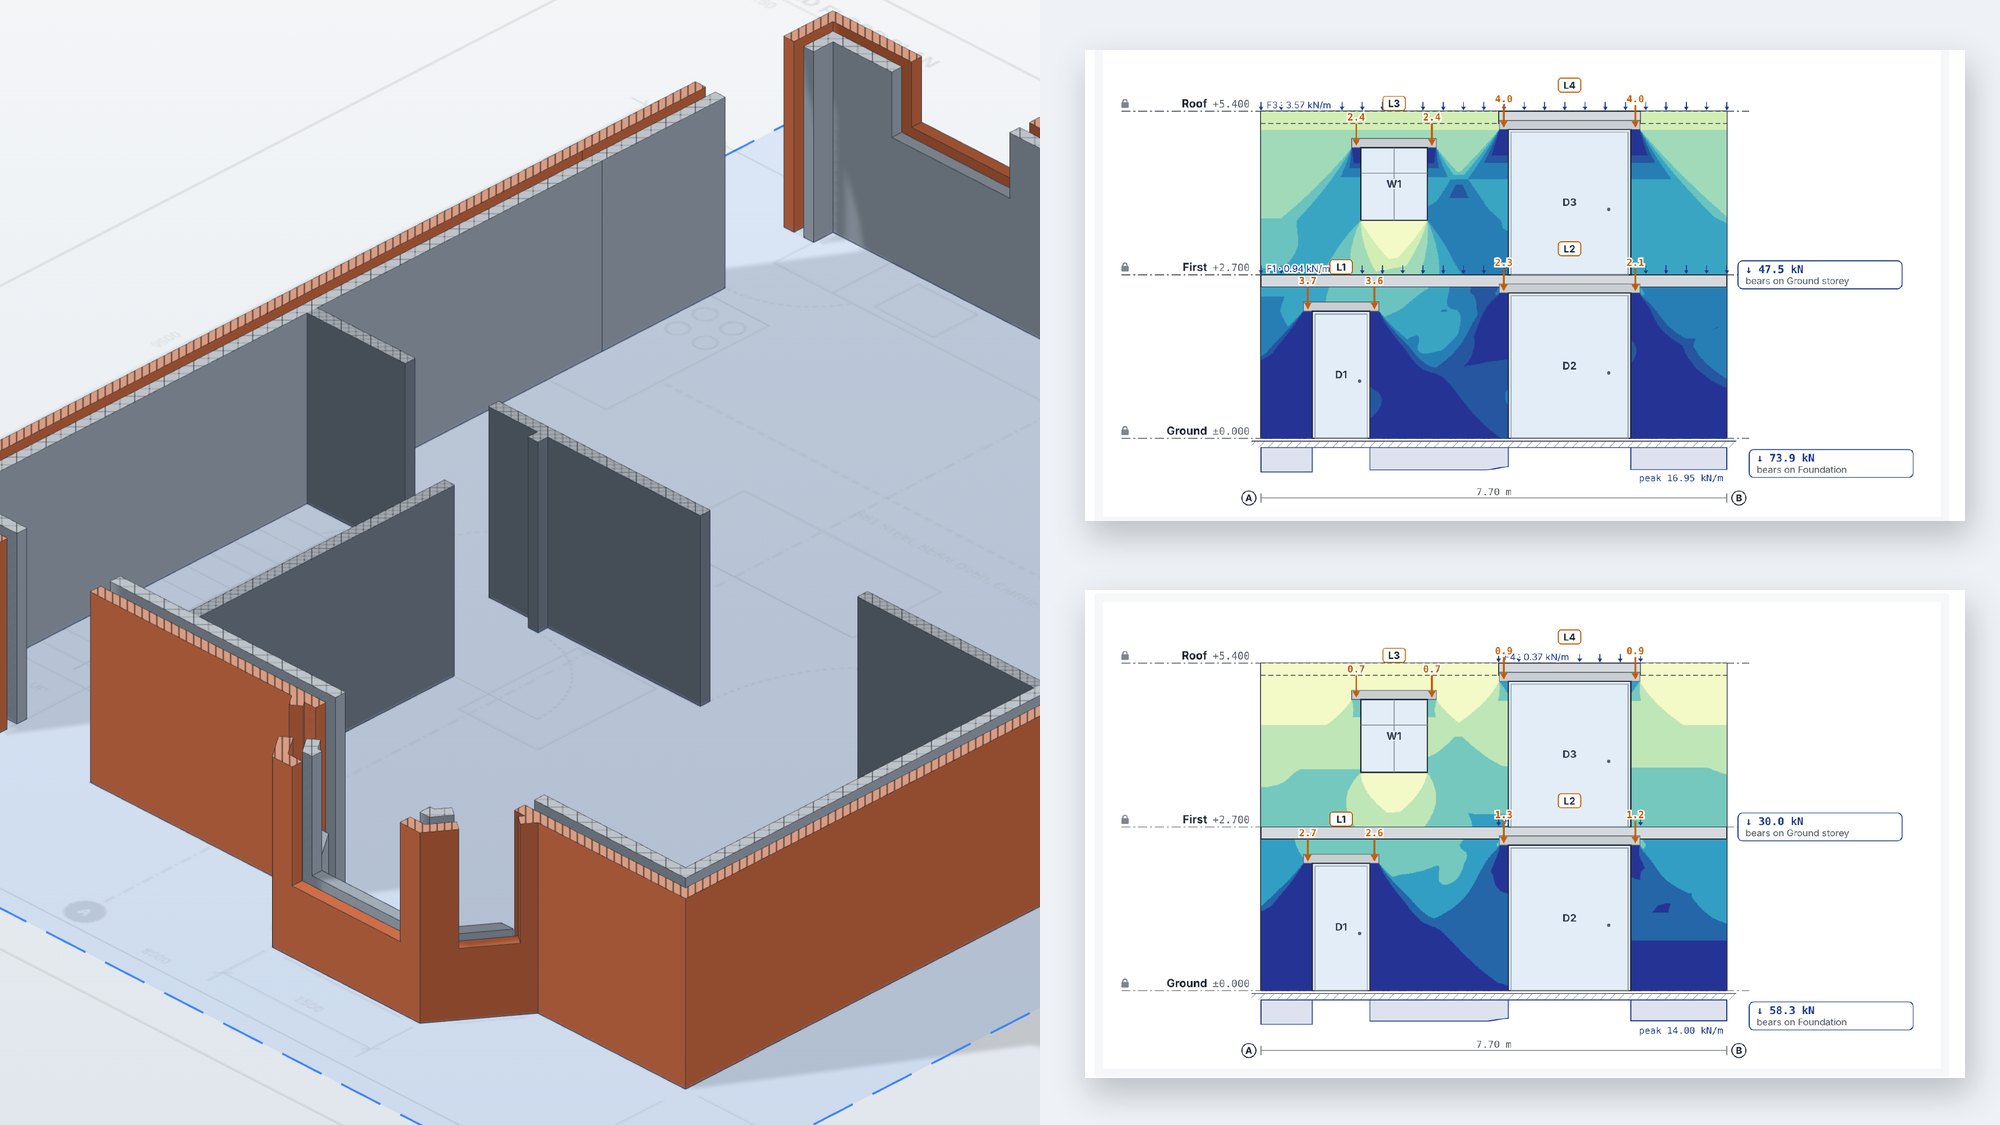Click the First +2.700 level label in lower panel

click(1216, 820)
